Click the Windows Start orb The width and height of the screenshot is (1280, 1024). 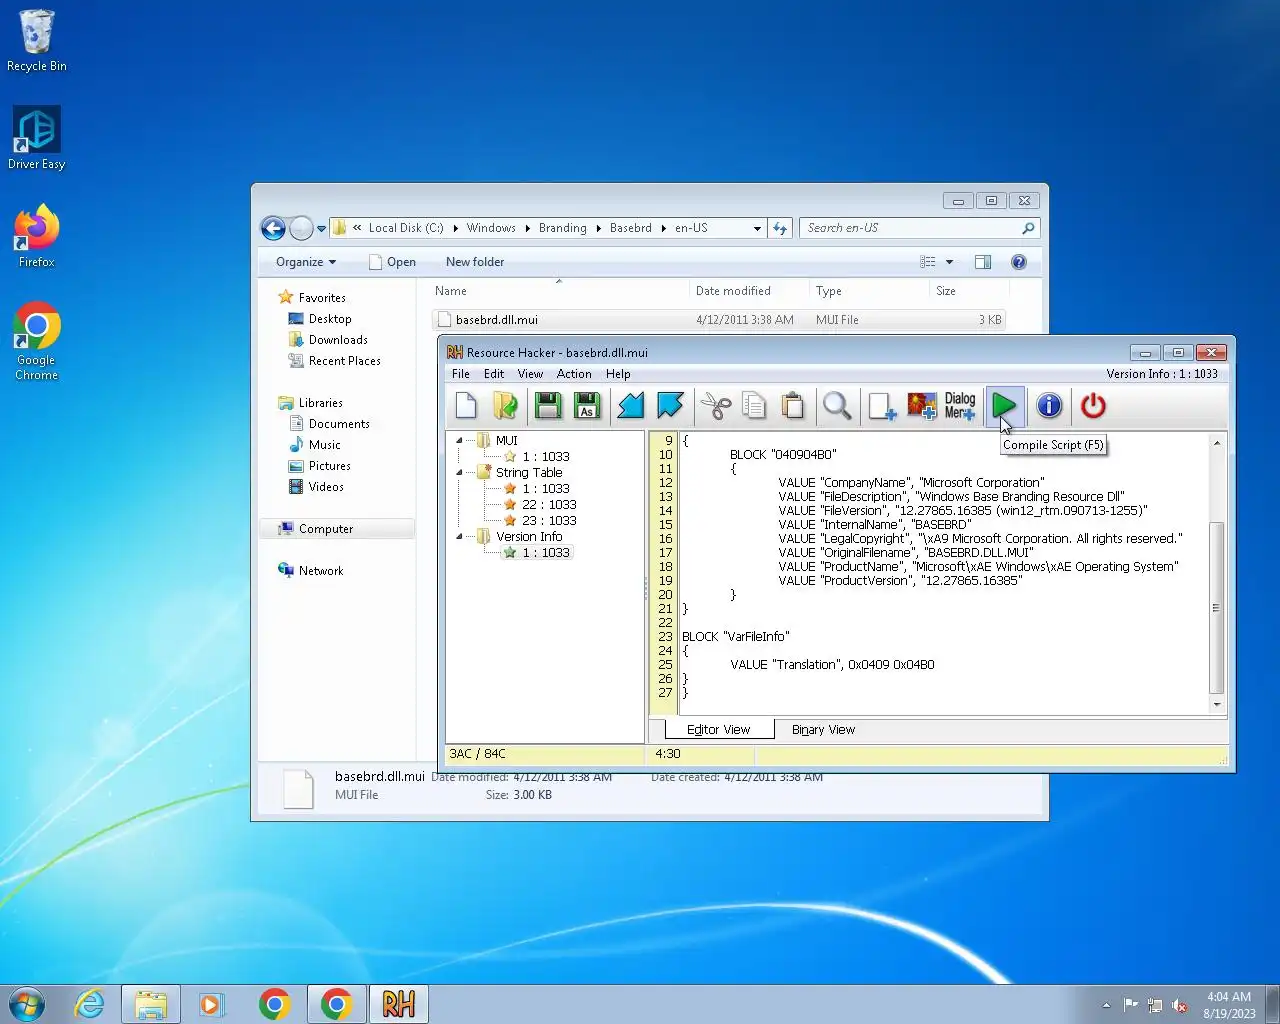[27, 1004]
